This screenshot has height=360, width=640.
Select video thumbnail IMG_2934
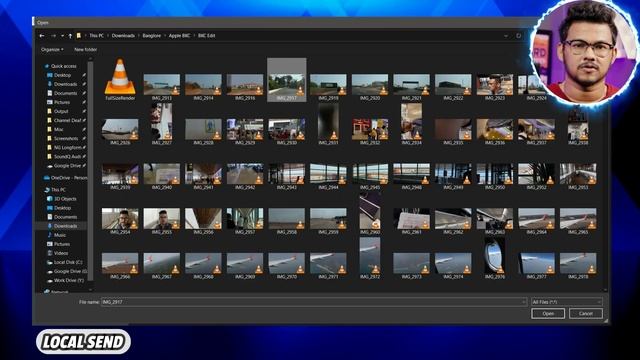(x=411, y=124)
